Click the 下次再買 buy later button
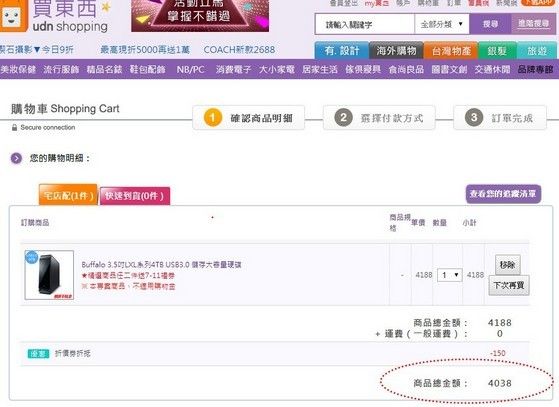 (x=509, y=285)
